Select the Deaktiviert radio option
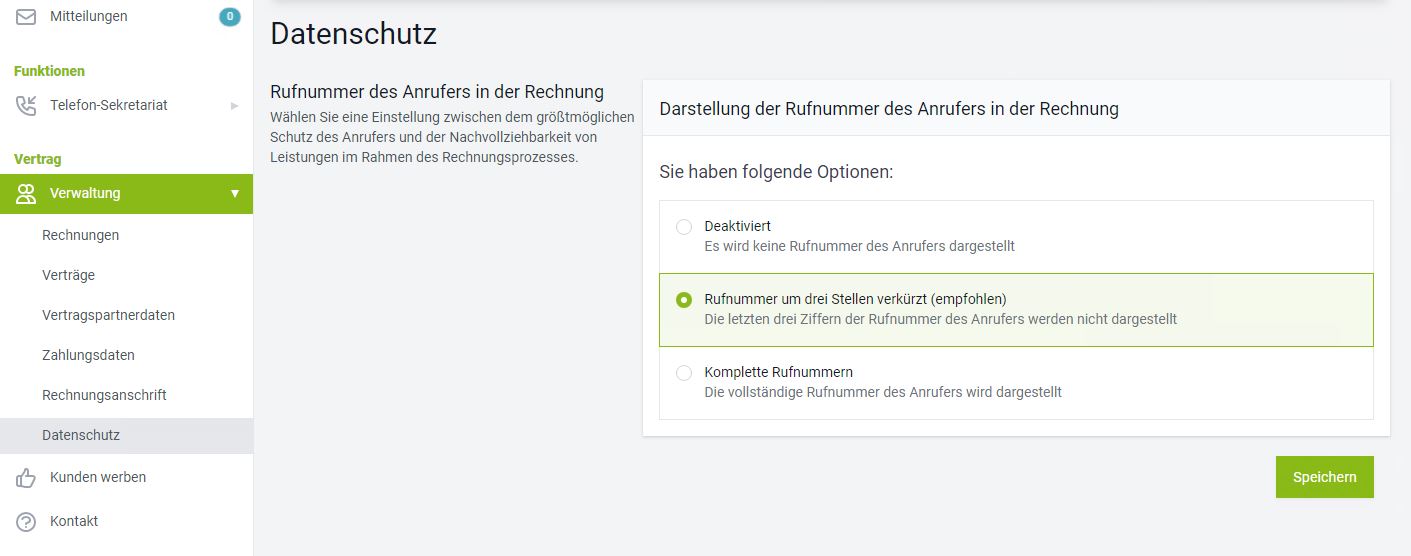The image size is (1411, 556). 684,227
